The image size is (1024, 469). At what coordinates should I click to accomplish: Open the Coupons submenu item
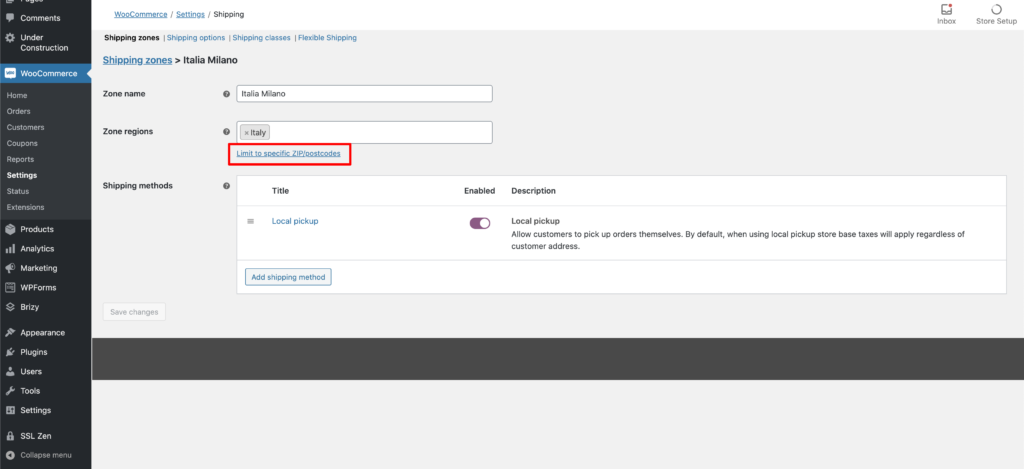click(x=22, y=143)
